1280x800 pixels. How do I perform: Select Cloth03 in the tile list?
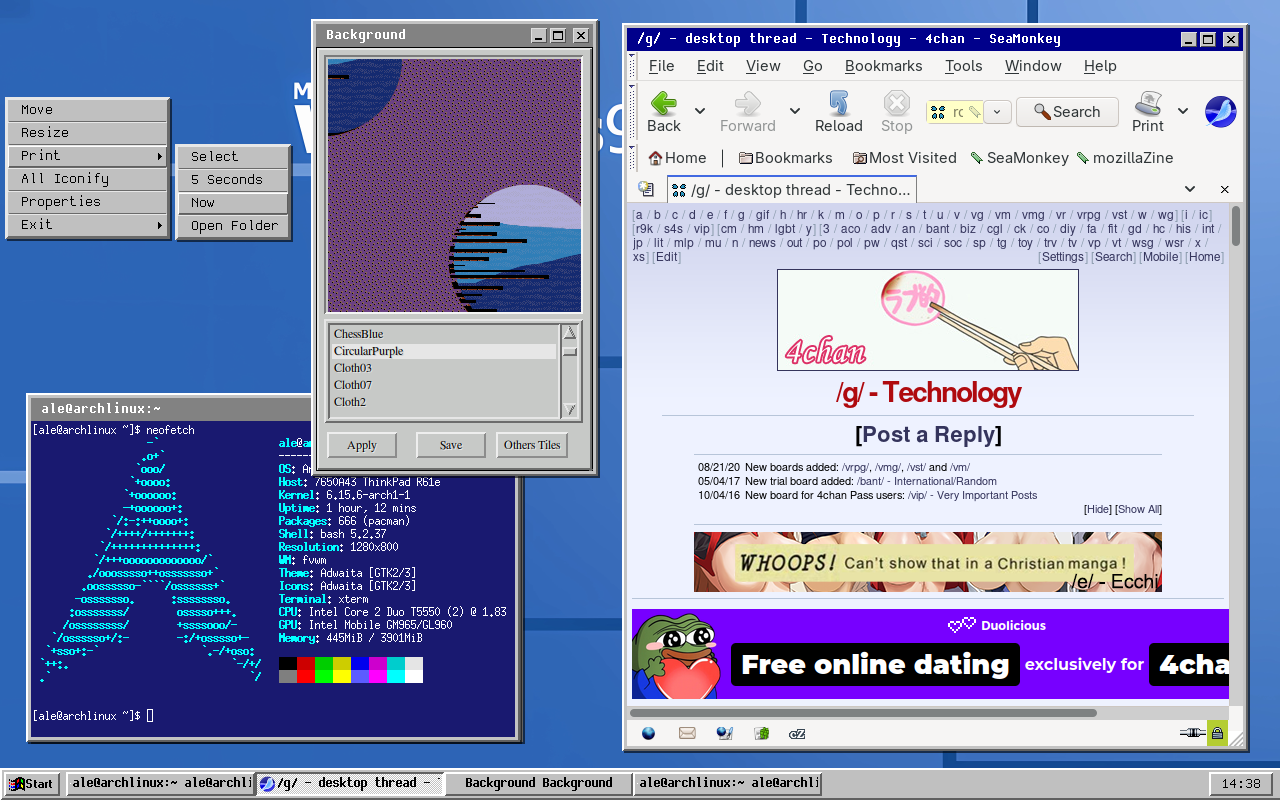pos(444,368)
